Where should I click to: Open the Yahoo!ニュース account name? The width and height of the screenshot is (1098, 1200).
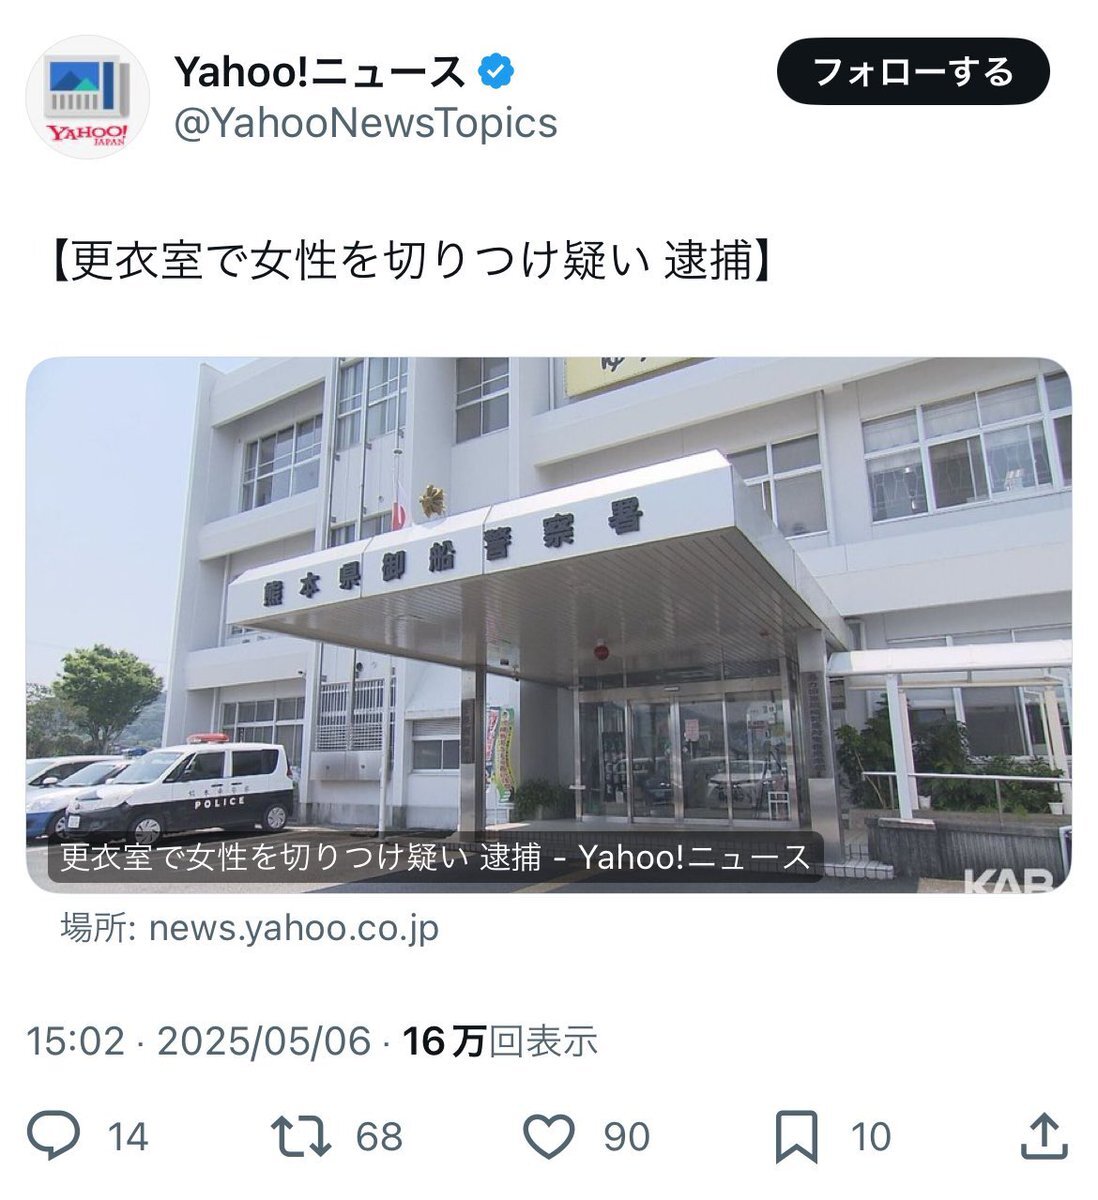point(320,71)
